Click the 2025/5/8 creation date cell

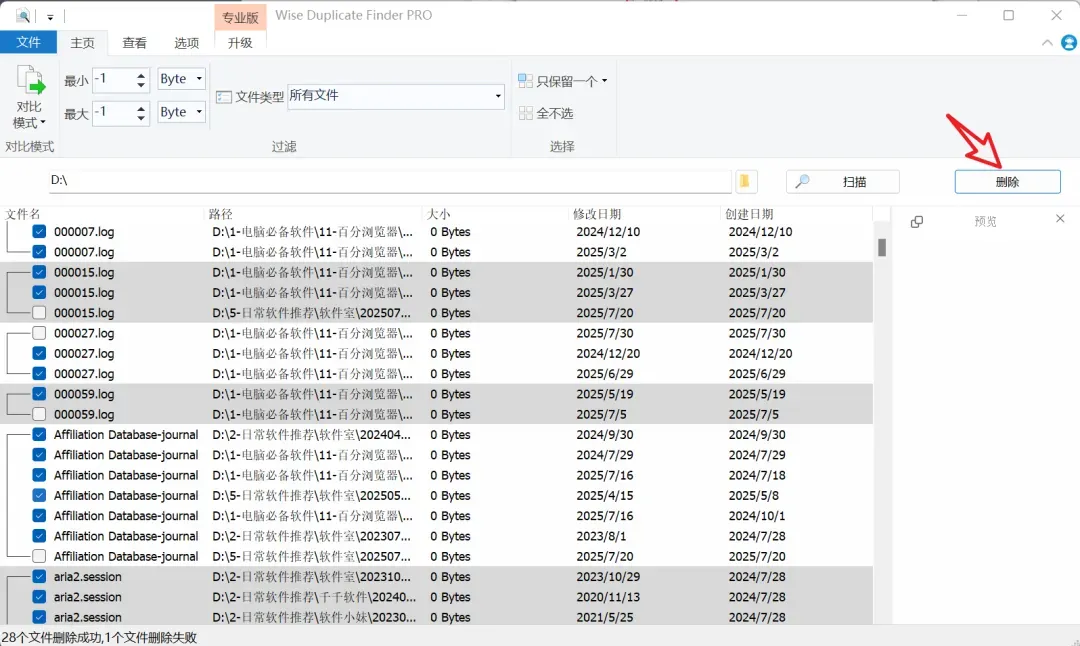[754, 496]
